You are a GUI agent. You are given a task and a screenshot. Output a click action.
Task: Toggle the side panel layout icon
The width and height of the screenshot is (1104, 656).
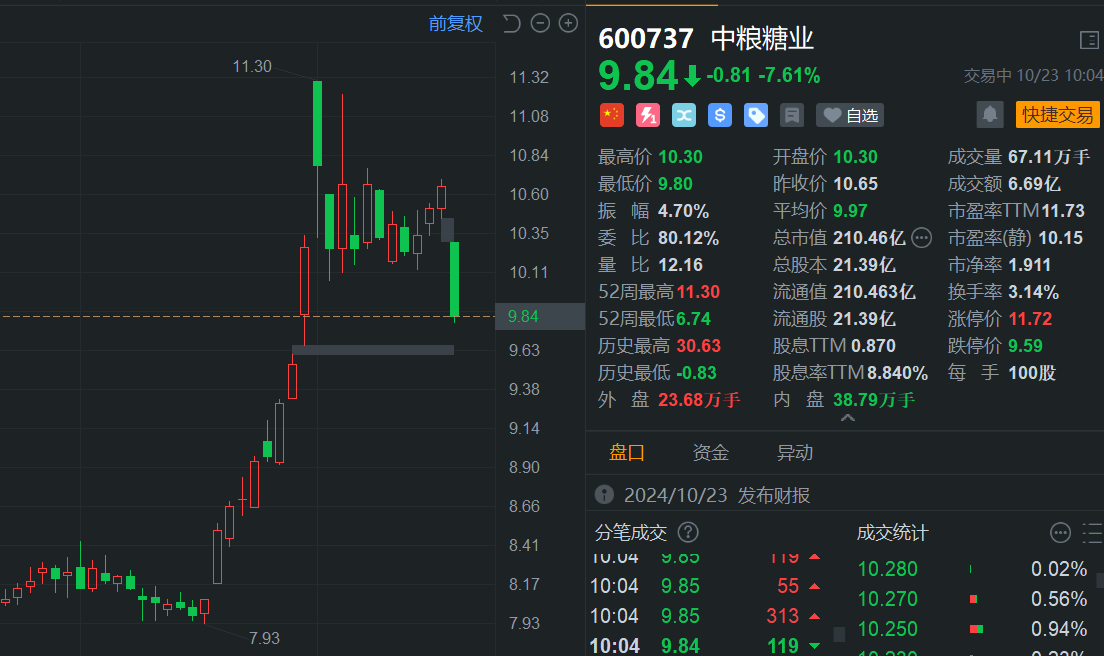click(1089, 40)
